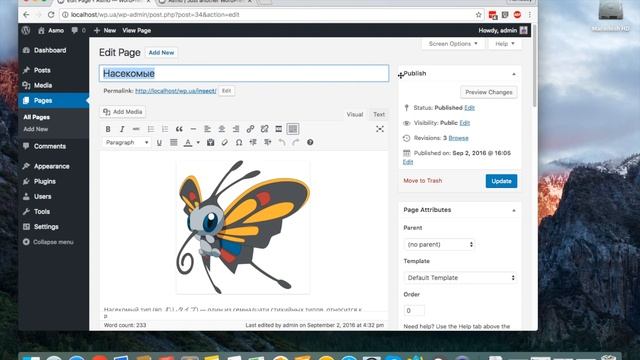Underline the selected text

click(x=159, y=142)
